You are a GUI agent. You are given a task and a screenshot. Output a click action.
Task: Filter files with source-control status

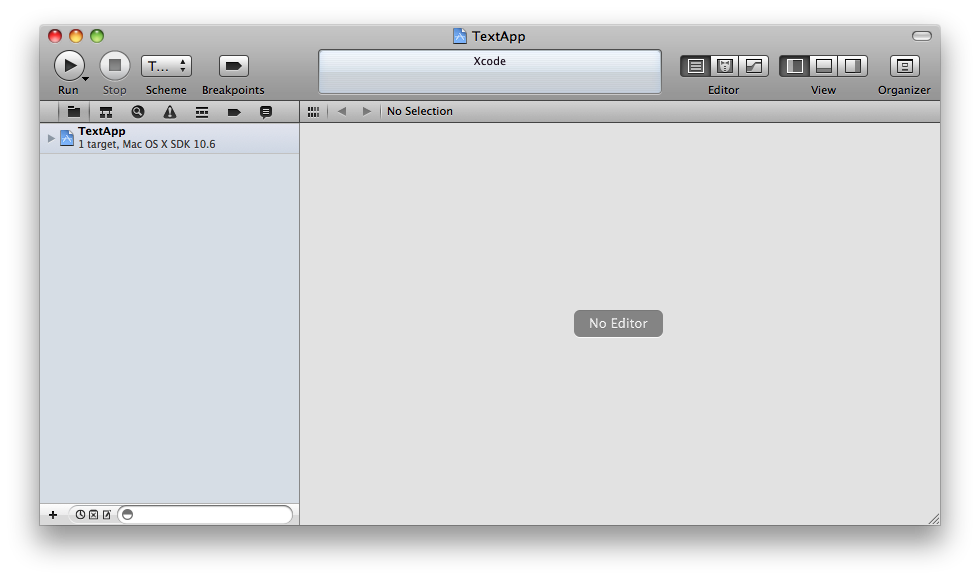(94, 514)
